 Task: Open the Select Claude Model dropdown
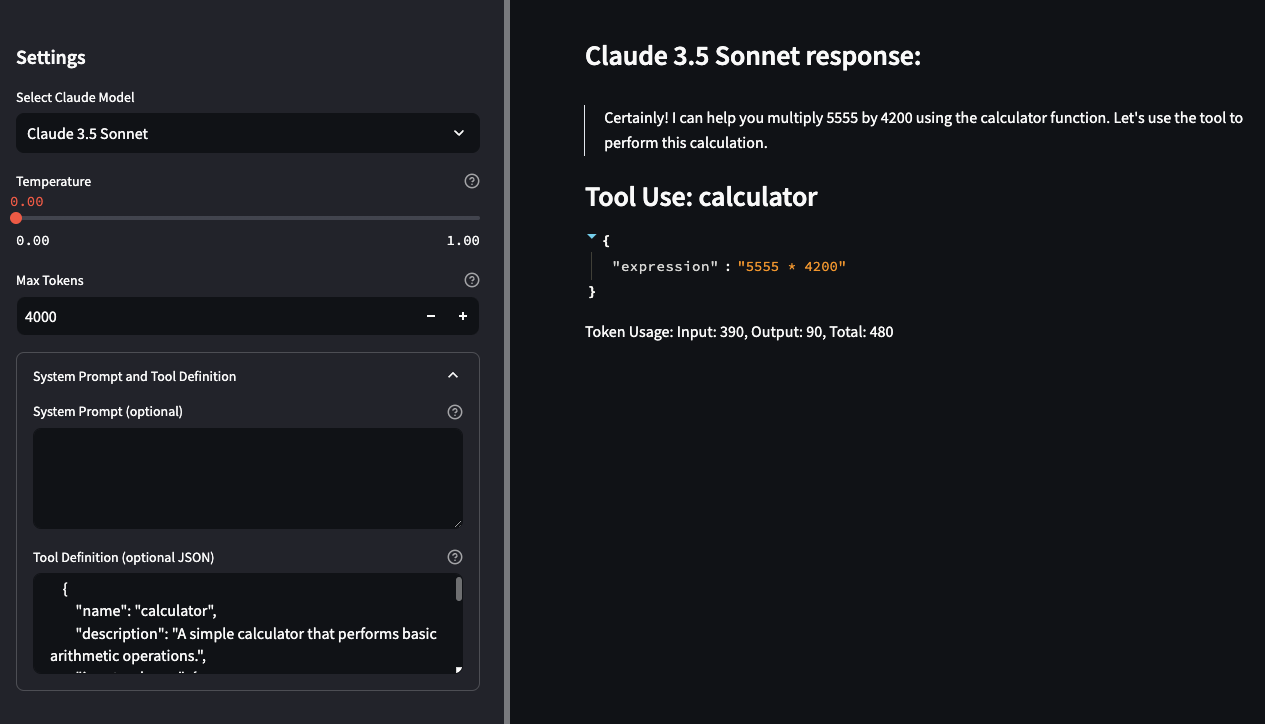(248, 133)
